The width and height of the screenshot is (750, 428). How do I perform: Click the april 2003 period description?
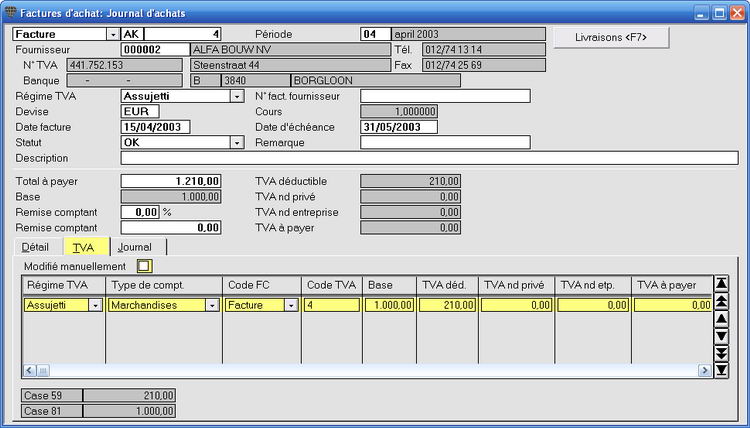coord(468,34)
